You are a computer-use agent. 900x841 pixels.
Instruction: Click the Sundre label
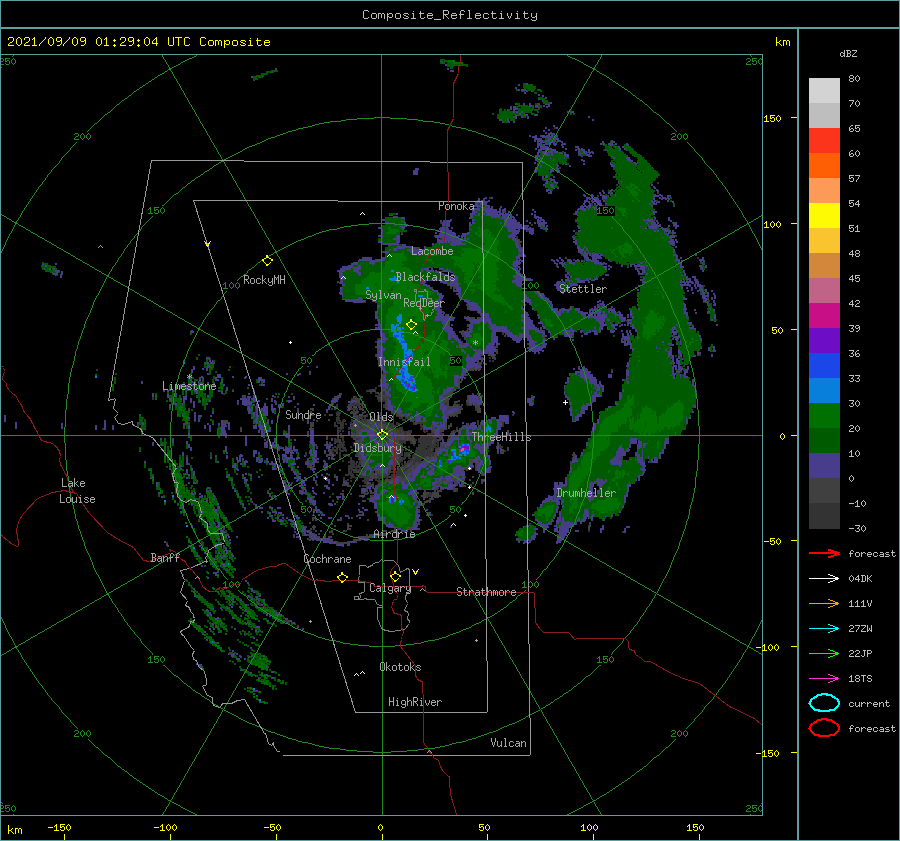(x=304, y=414)
